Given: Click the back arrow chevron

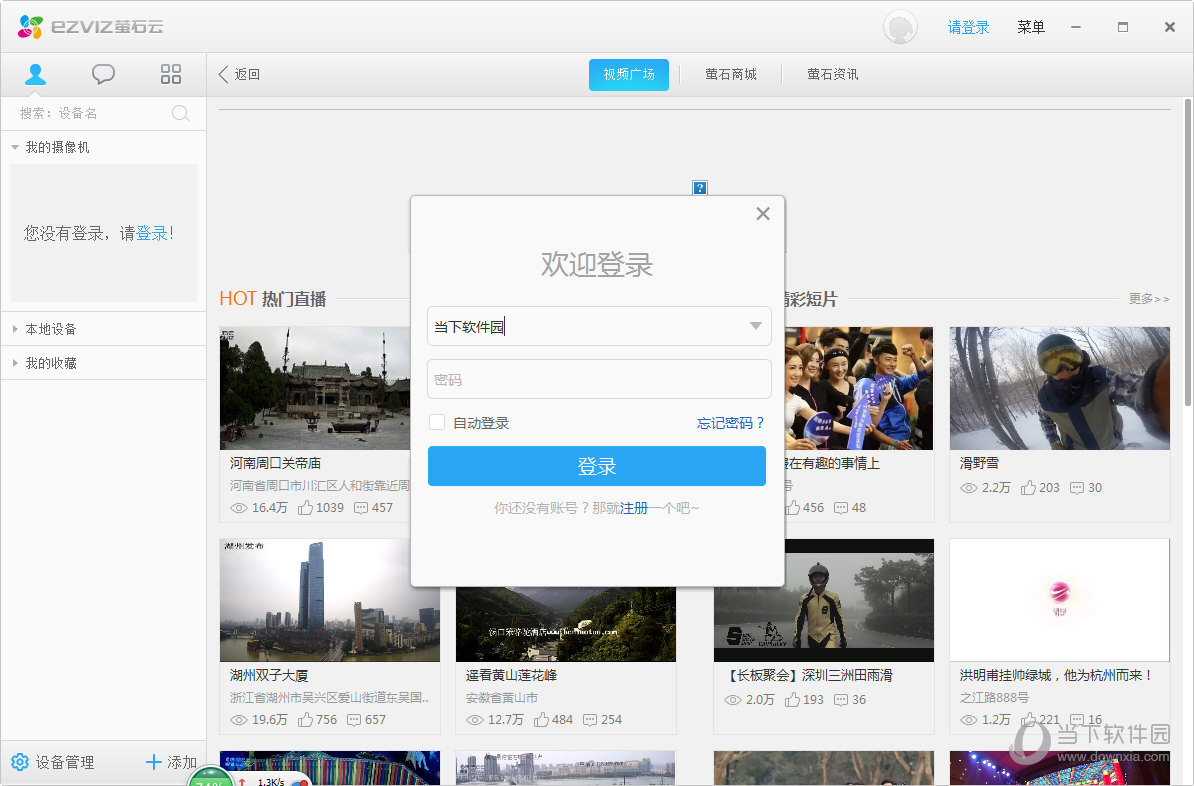Looking at the screenshot, I should [x=223, y=74].
